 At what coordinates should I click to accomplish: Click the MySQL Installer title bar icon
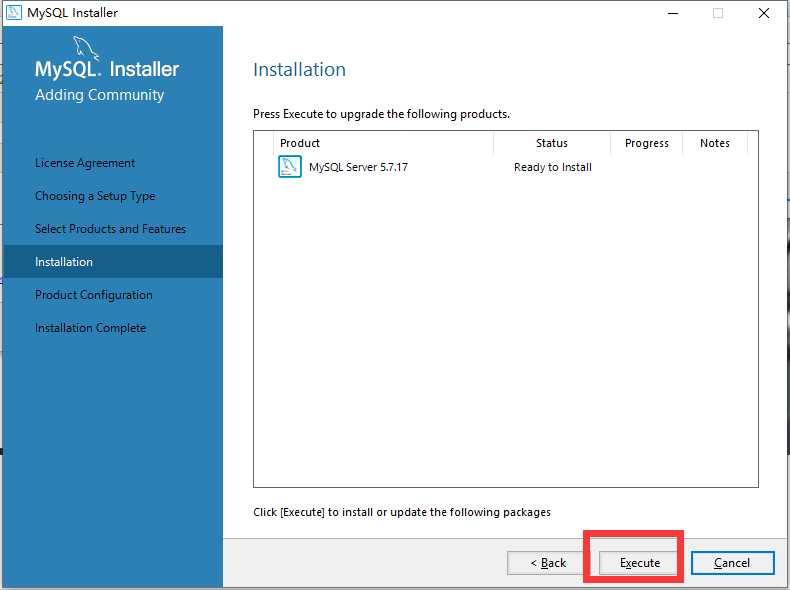[x=14, y=13]
